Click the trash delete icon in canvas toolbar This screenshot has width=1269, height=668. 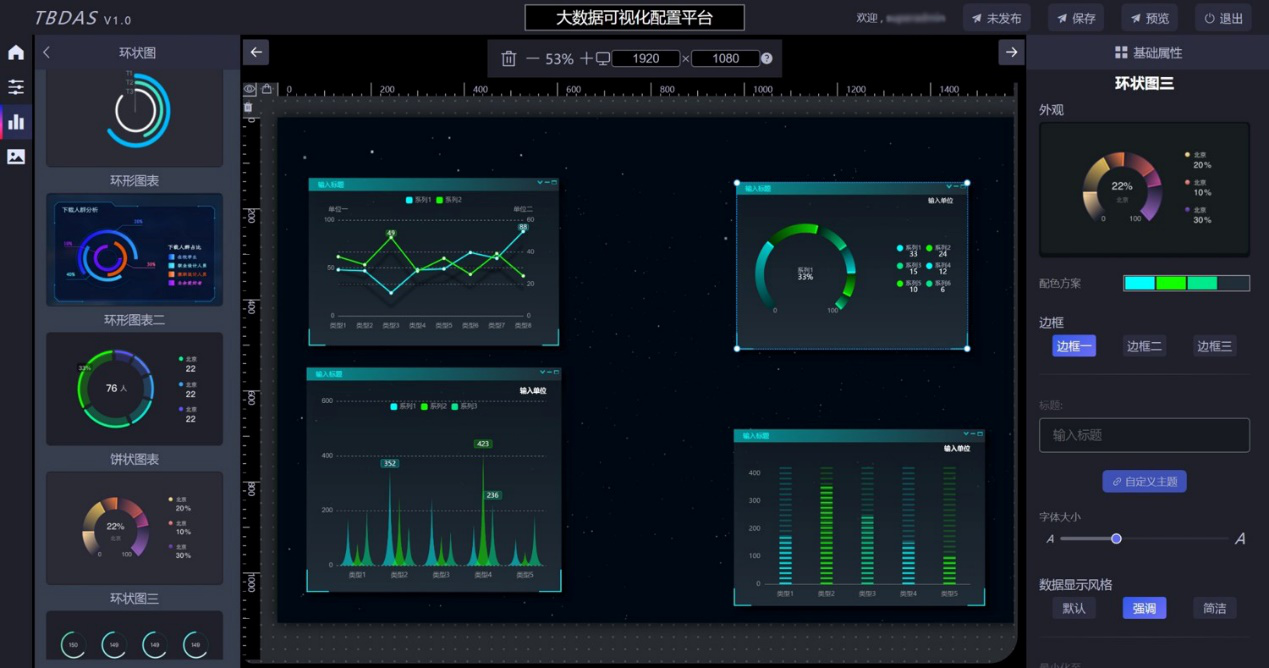click(508, 59)
